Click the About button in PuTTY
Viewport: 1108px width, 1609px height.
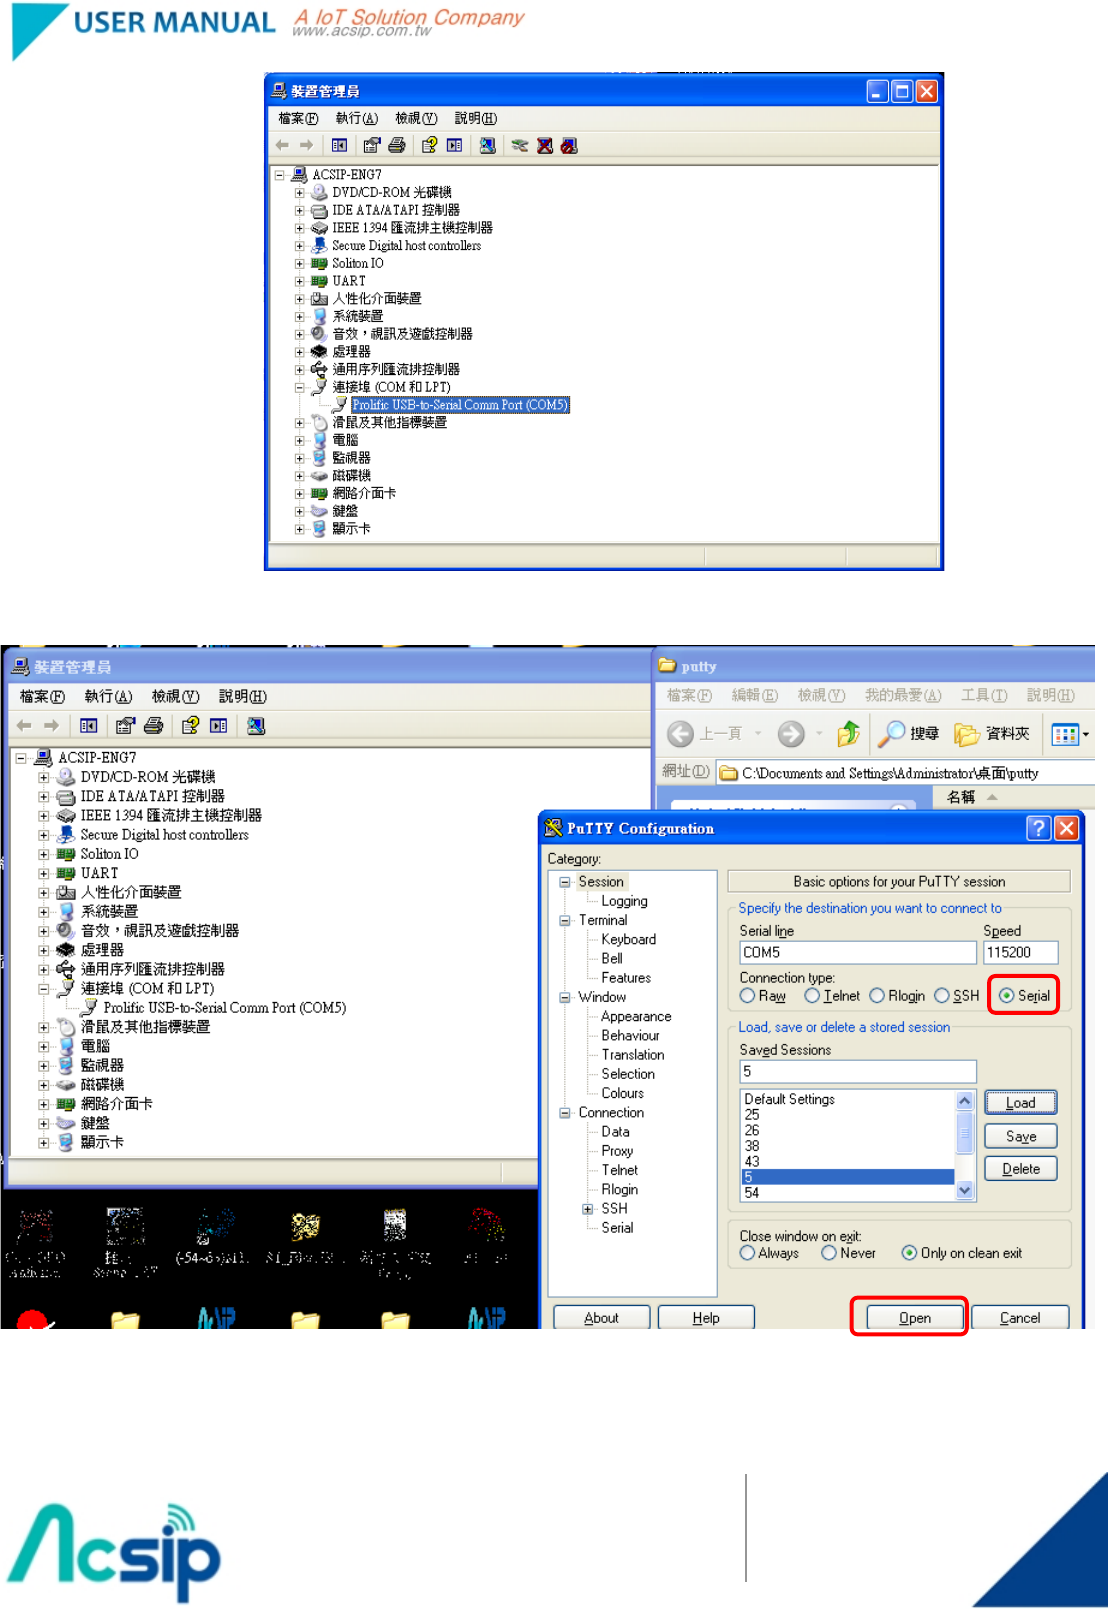click(x=602, y=1318)
